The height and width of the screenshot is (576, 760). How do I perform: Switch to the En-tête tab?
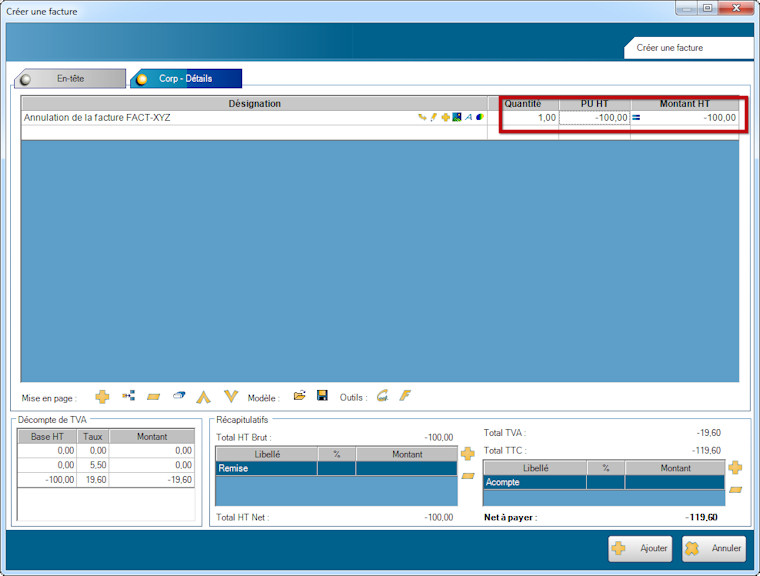point(70,78)
